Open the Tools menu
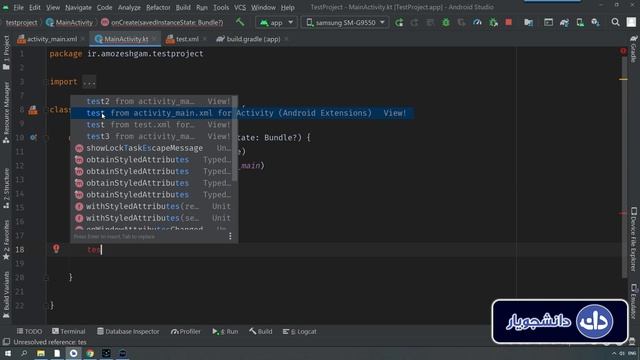The image size is (640, 360). point(221,7)
